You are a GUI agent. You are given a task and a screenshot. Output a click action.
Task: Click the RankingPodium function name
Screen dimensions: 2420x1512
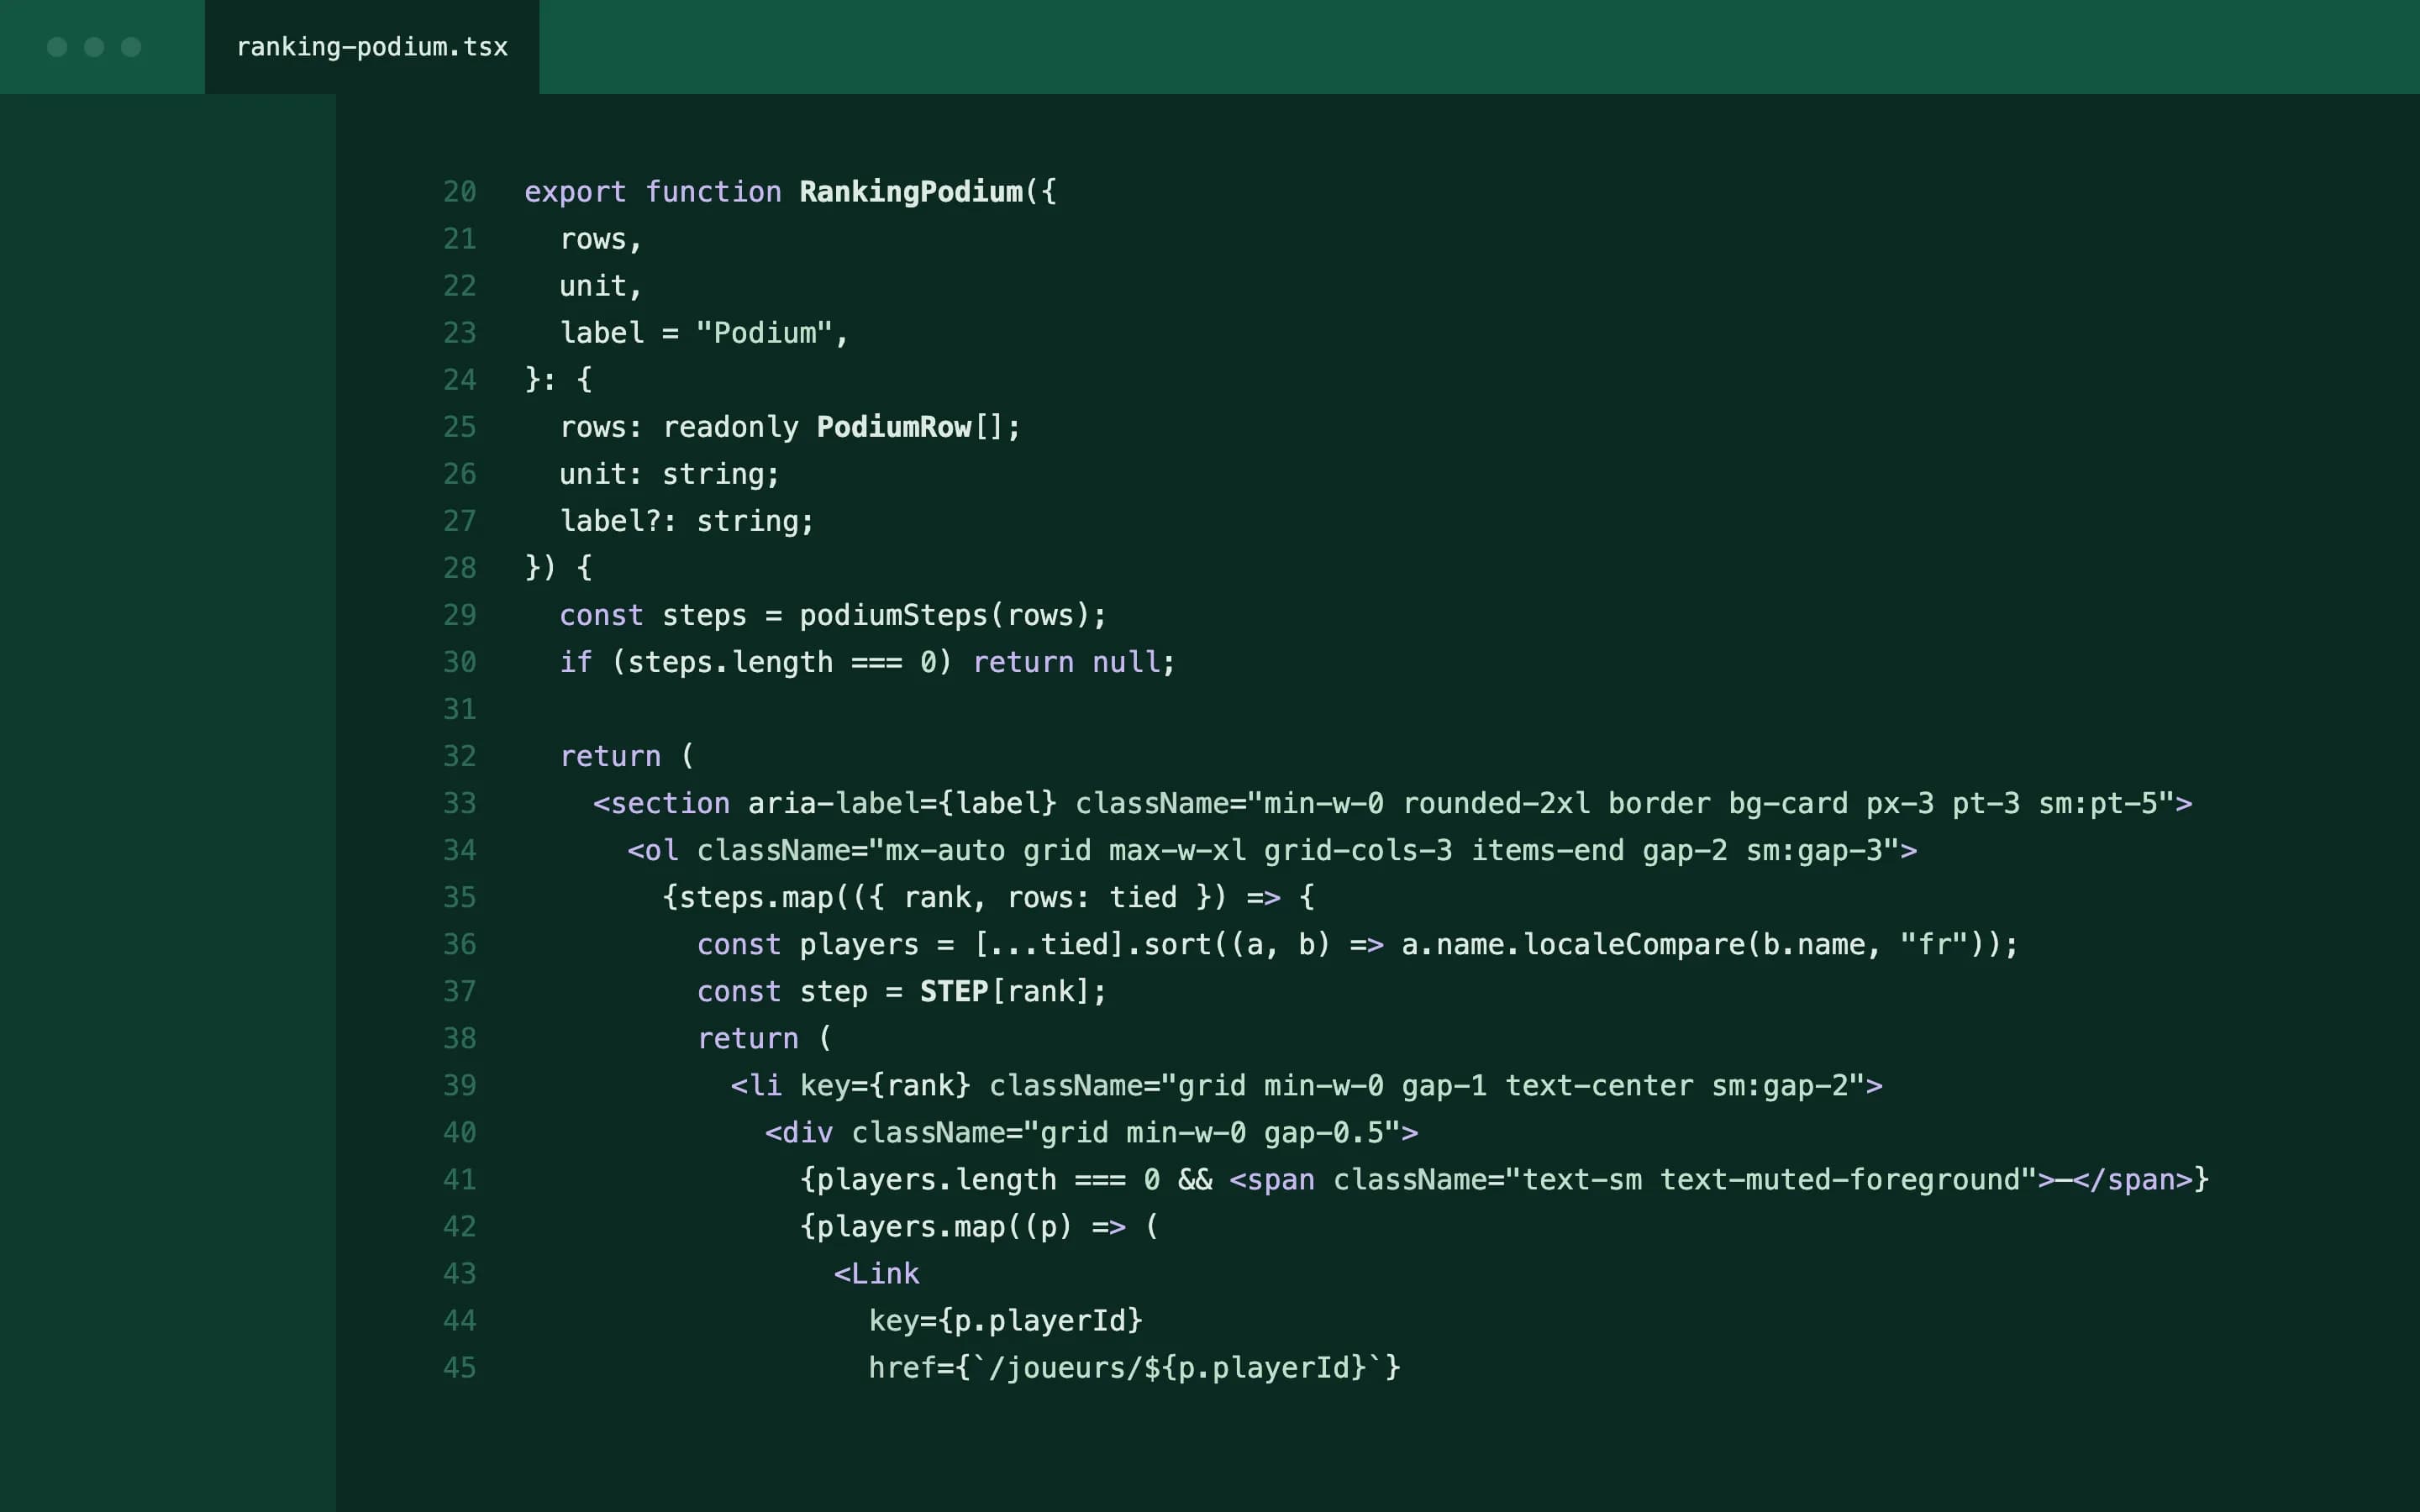[x=911, y=192]
